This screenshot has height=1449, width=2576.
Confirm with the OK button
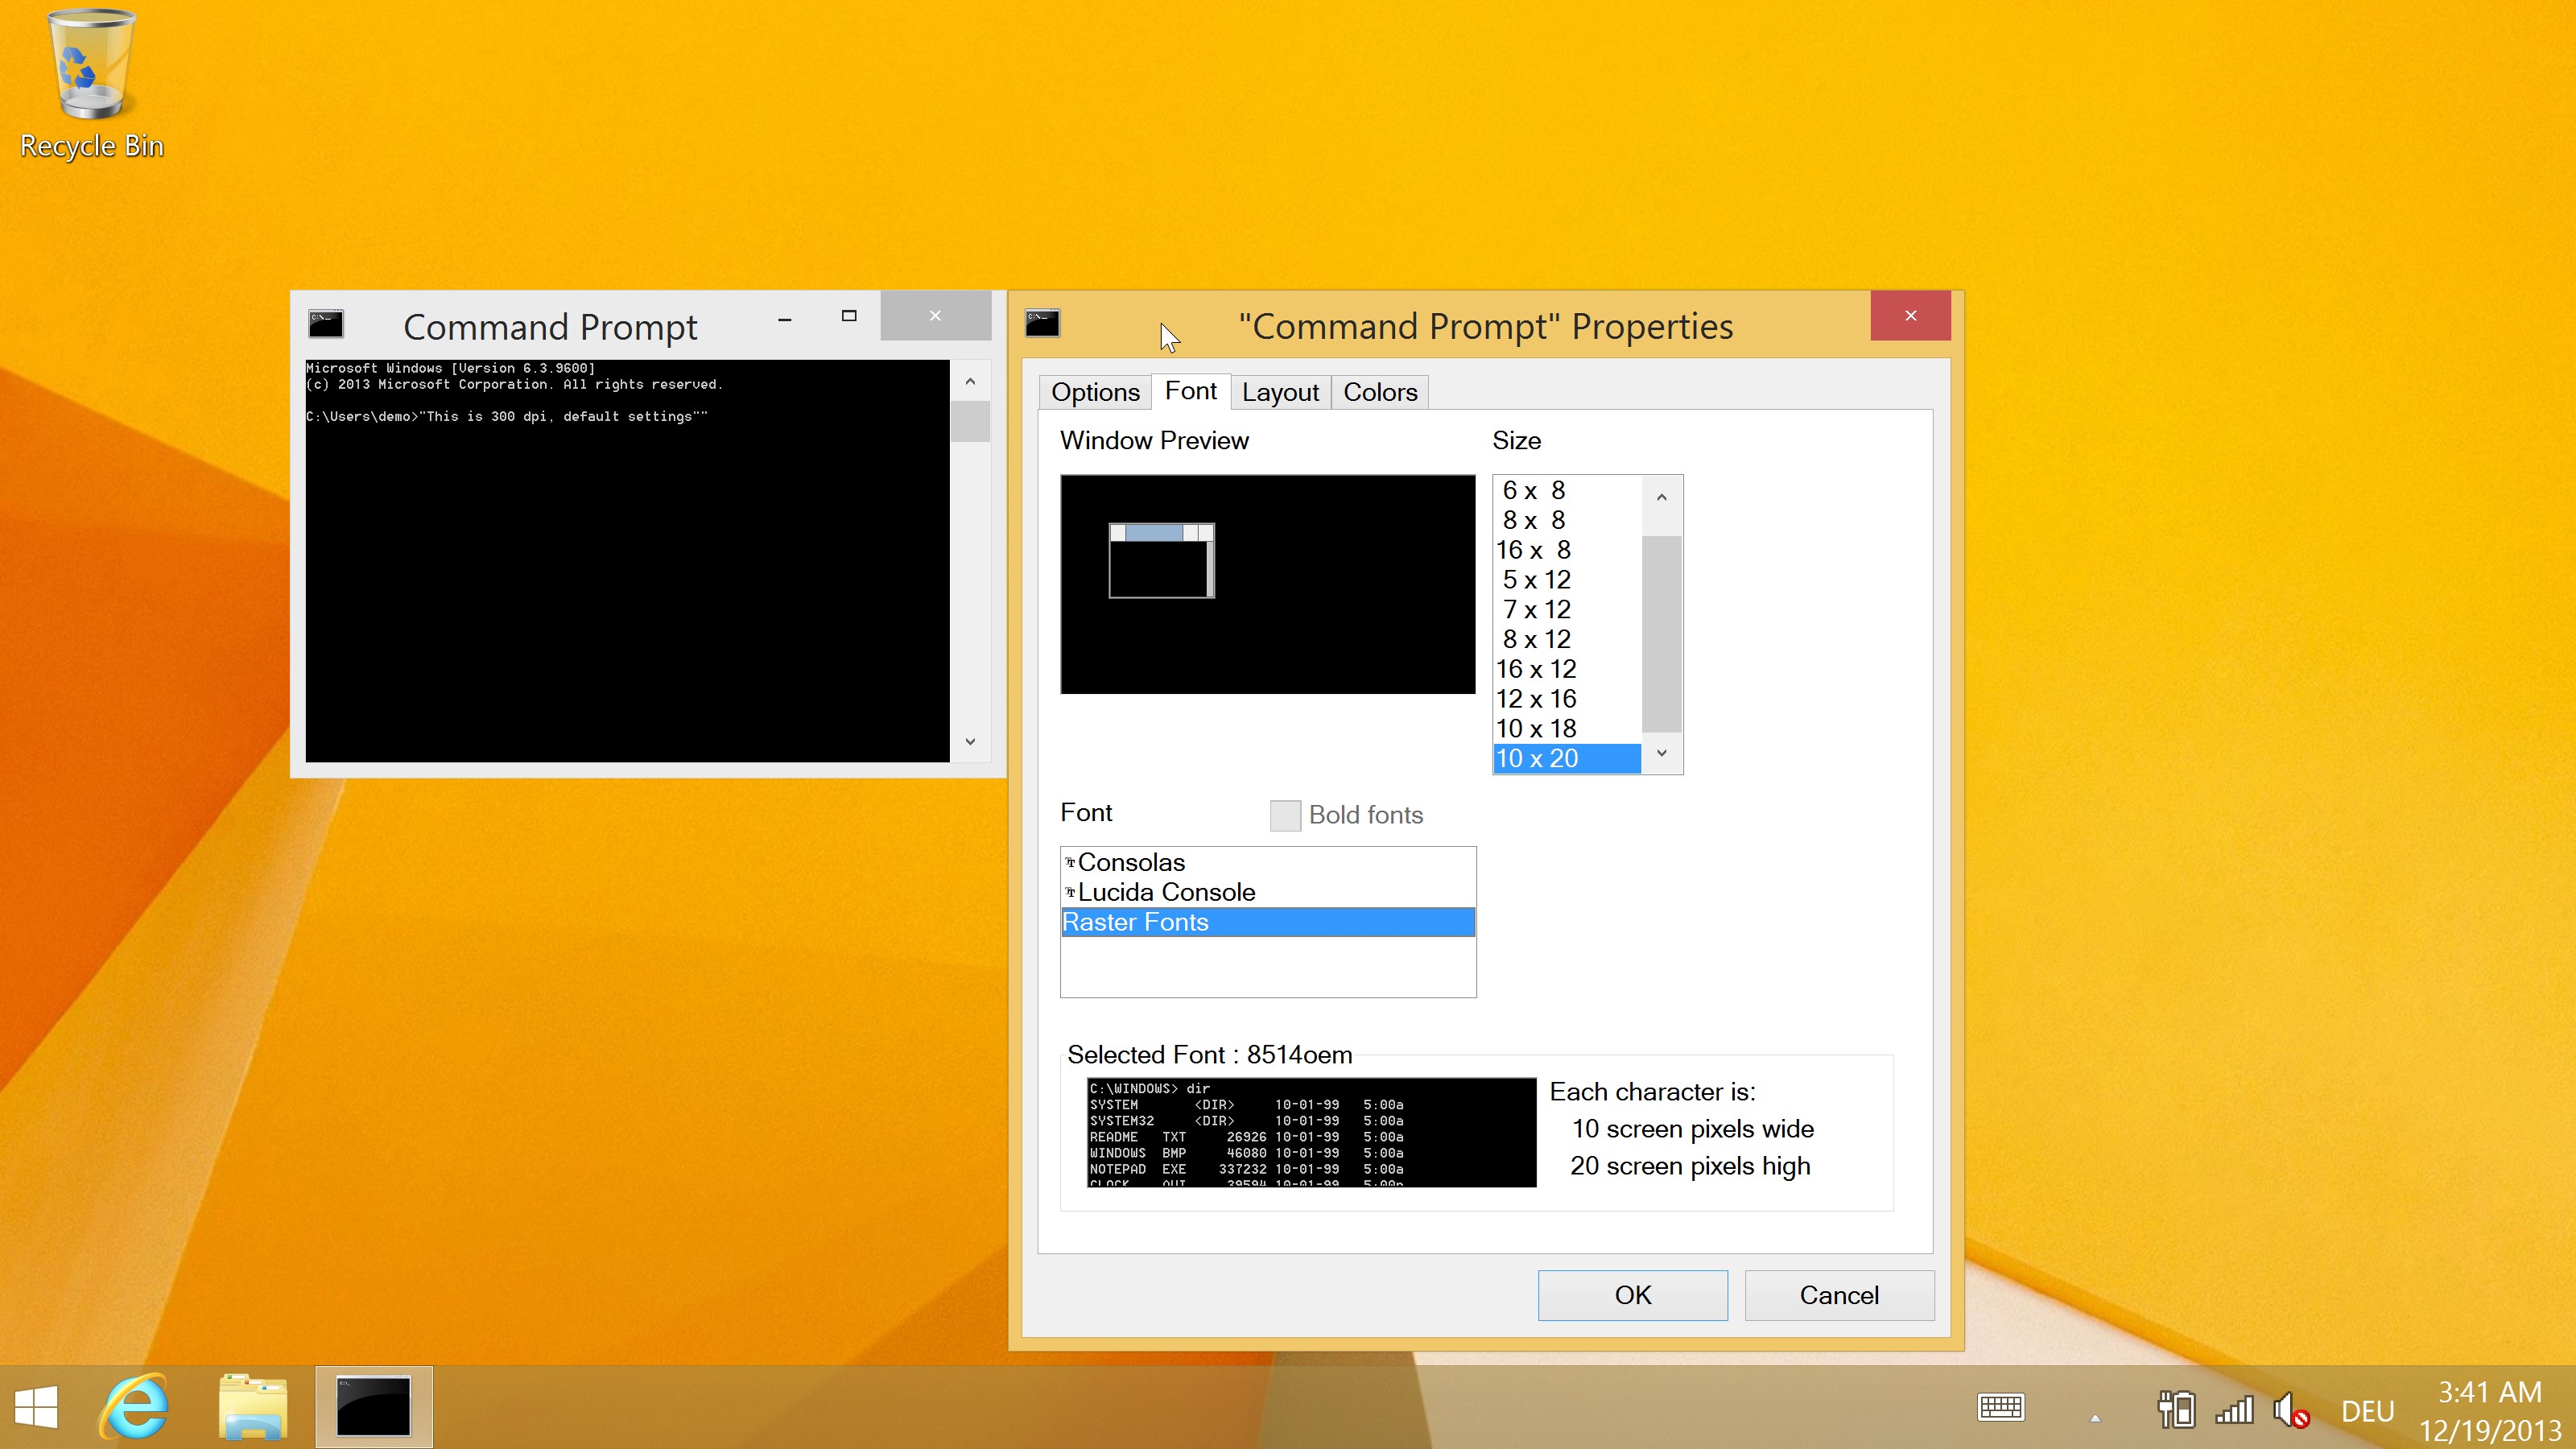1632,1295
